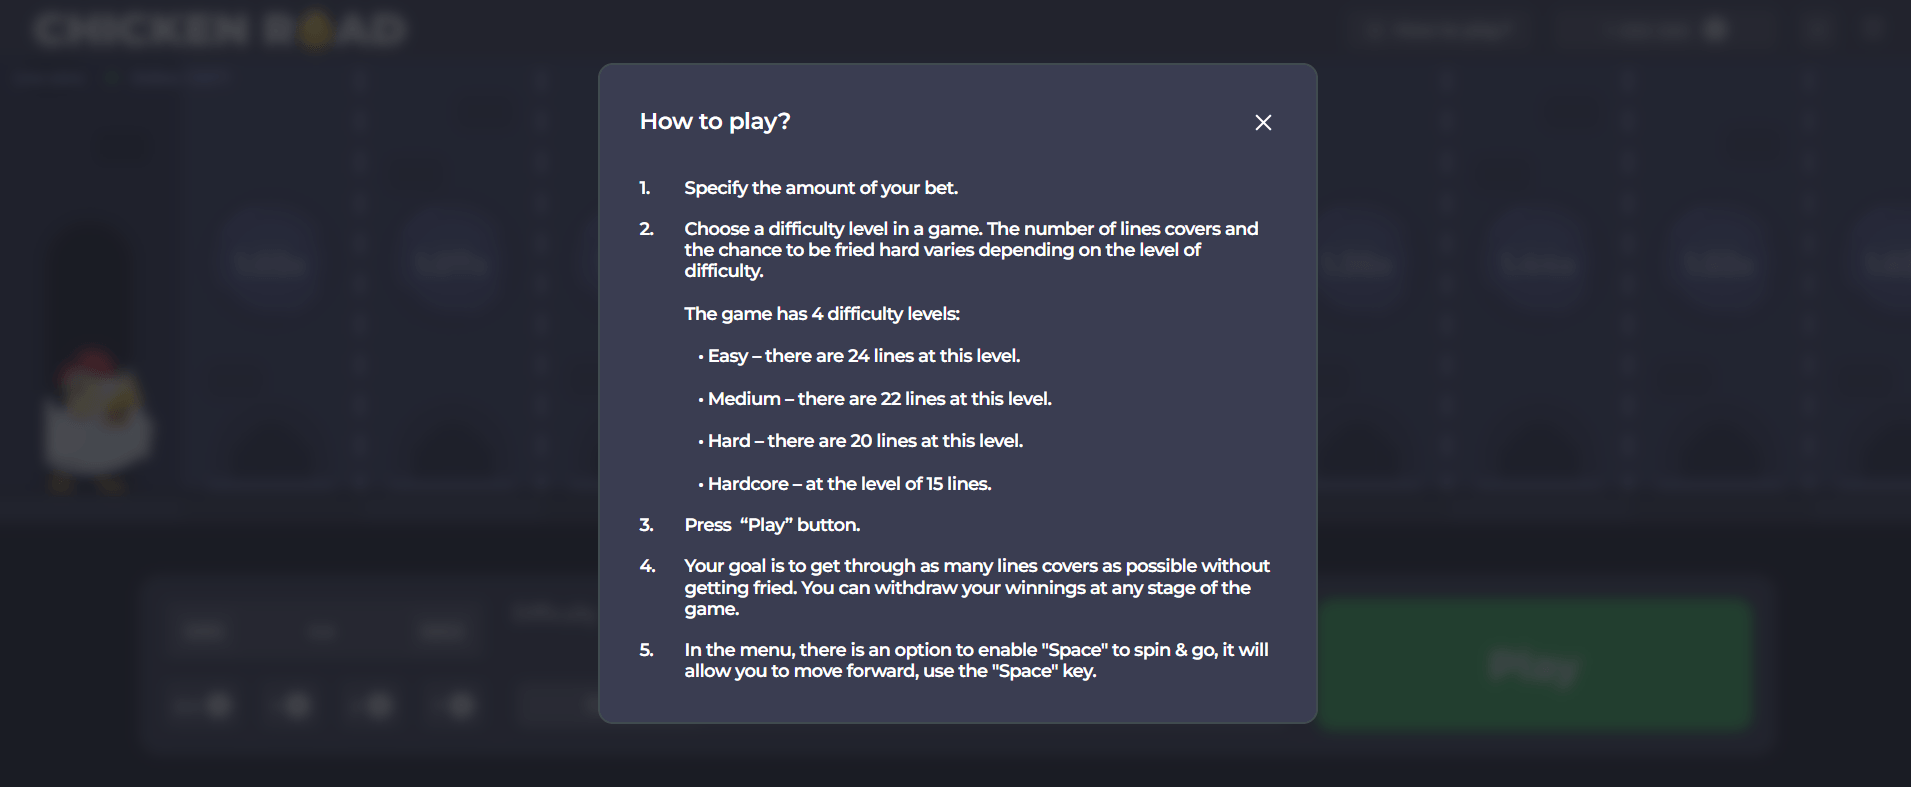Viewport: 1911px width, 787px height.
Task: Click the "How to play?" heading
Action: [x=715, y=121]
